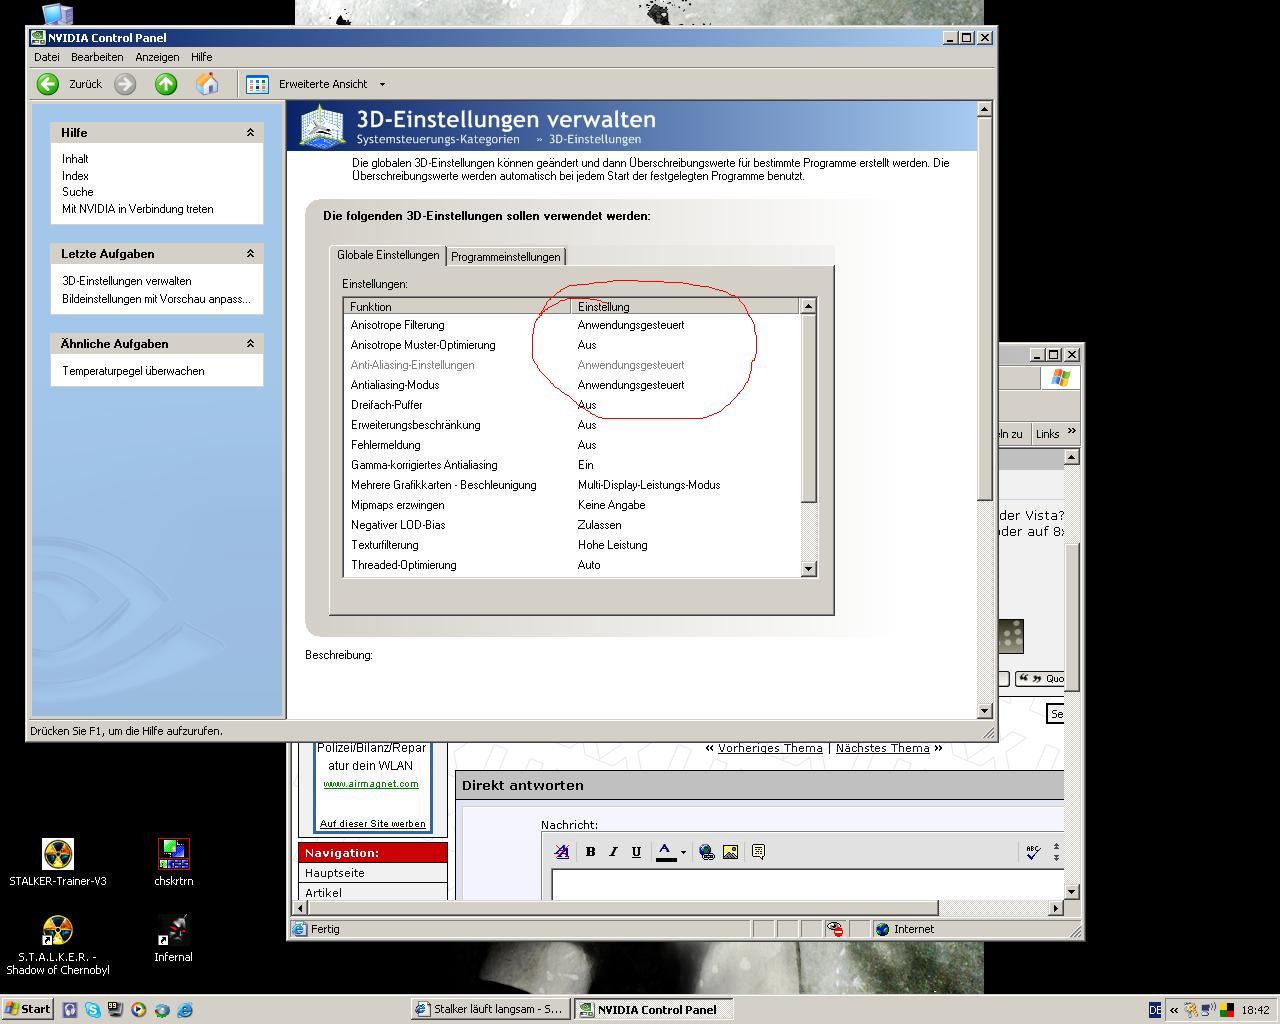The width and height of the screenshot is (1280, 1024).
Task: Open the Nächstes Thema link
Action: click(x=882, y=748)
